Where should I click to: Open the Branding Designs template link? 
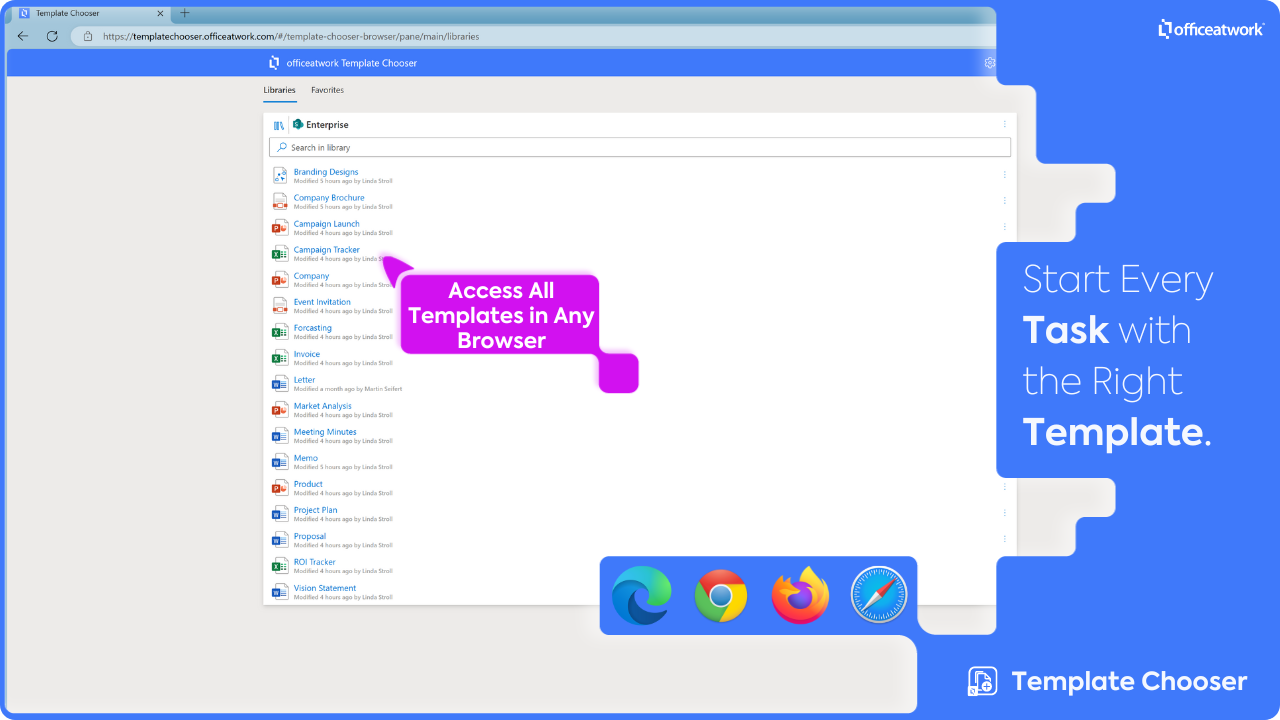click(326, 172)
